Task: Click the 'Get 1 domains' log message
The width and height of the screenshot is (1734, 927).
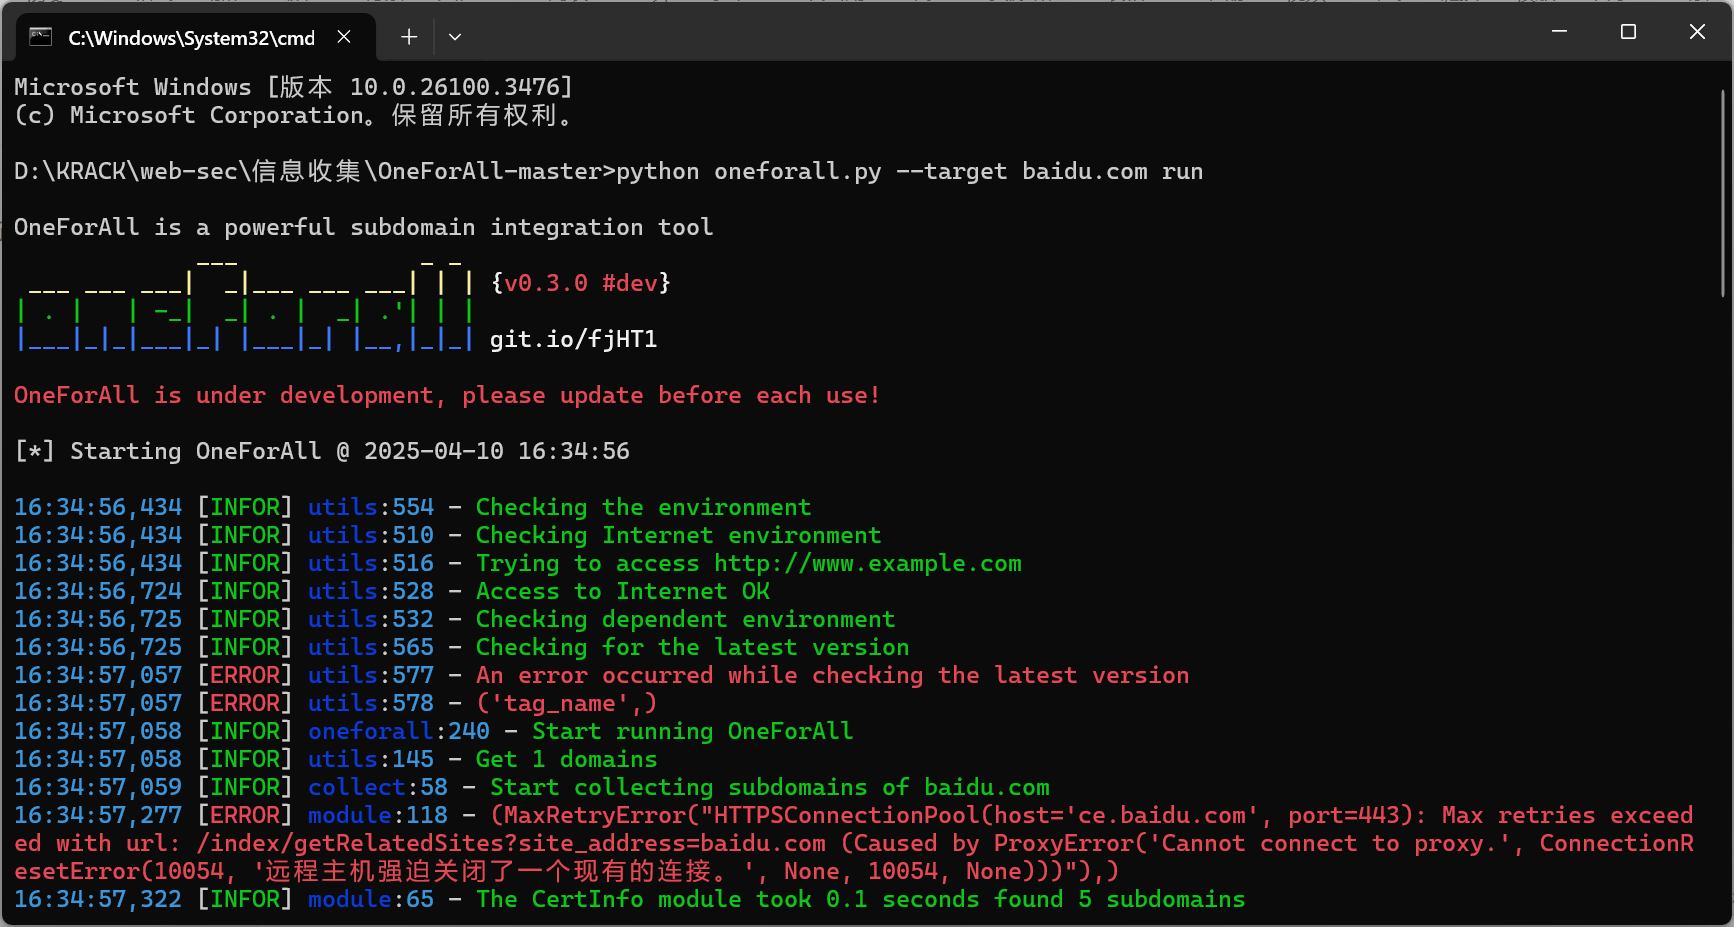Action: click(566, 759)
